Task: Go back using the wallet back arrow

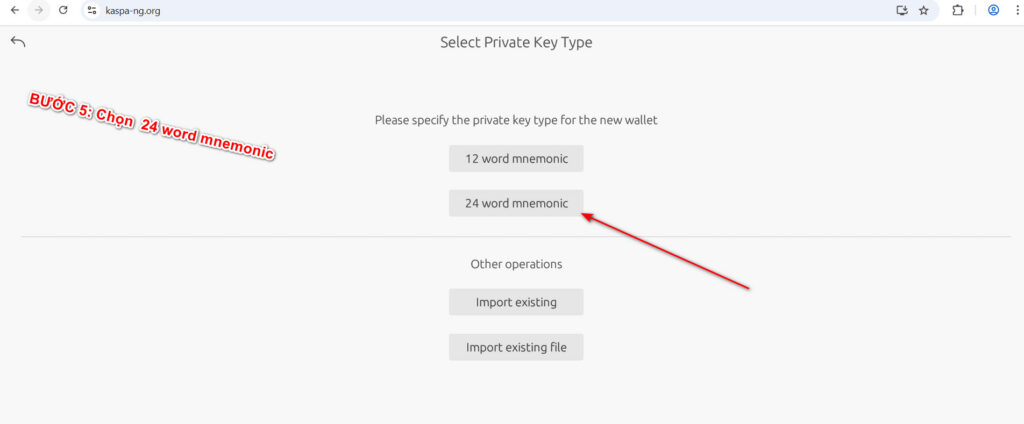Action: click(18, 42)
